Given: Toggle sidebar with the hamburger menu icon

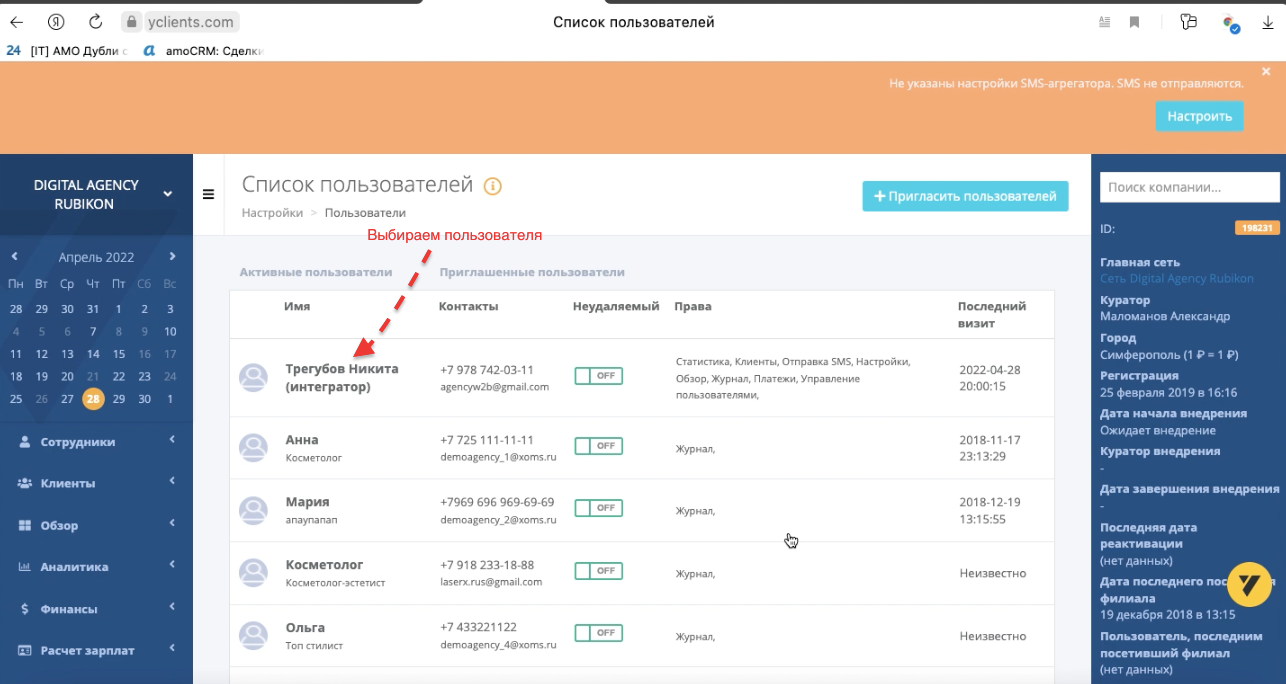Looking at the screenshot, I should click(208, 194).
